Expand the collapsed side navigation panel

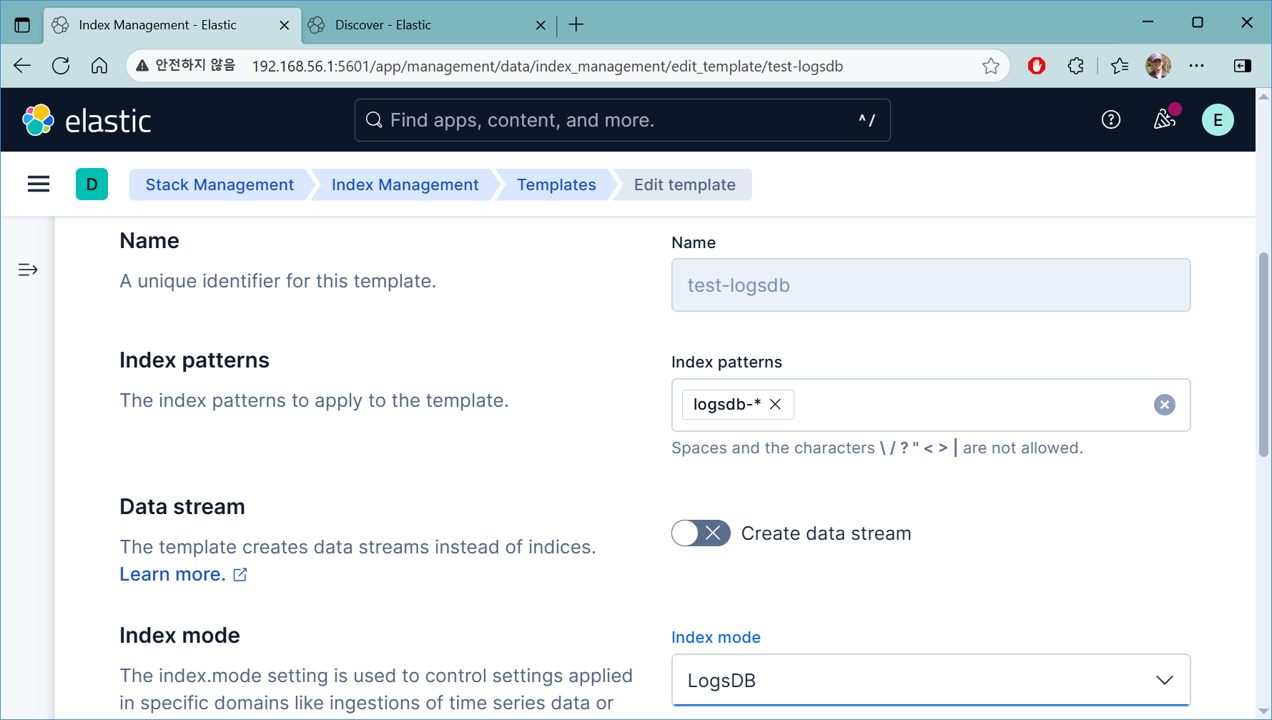28,270
